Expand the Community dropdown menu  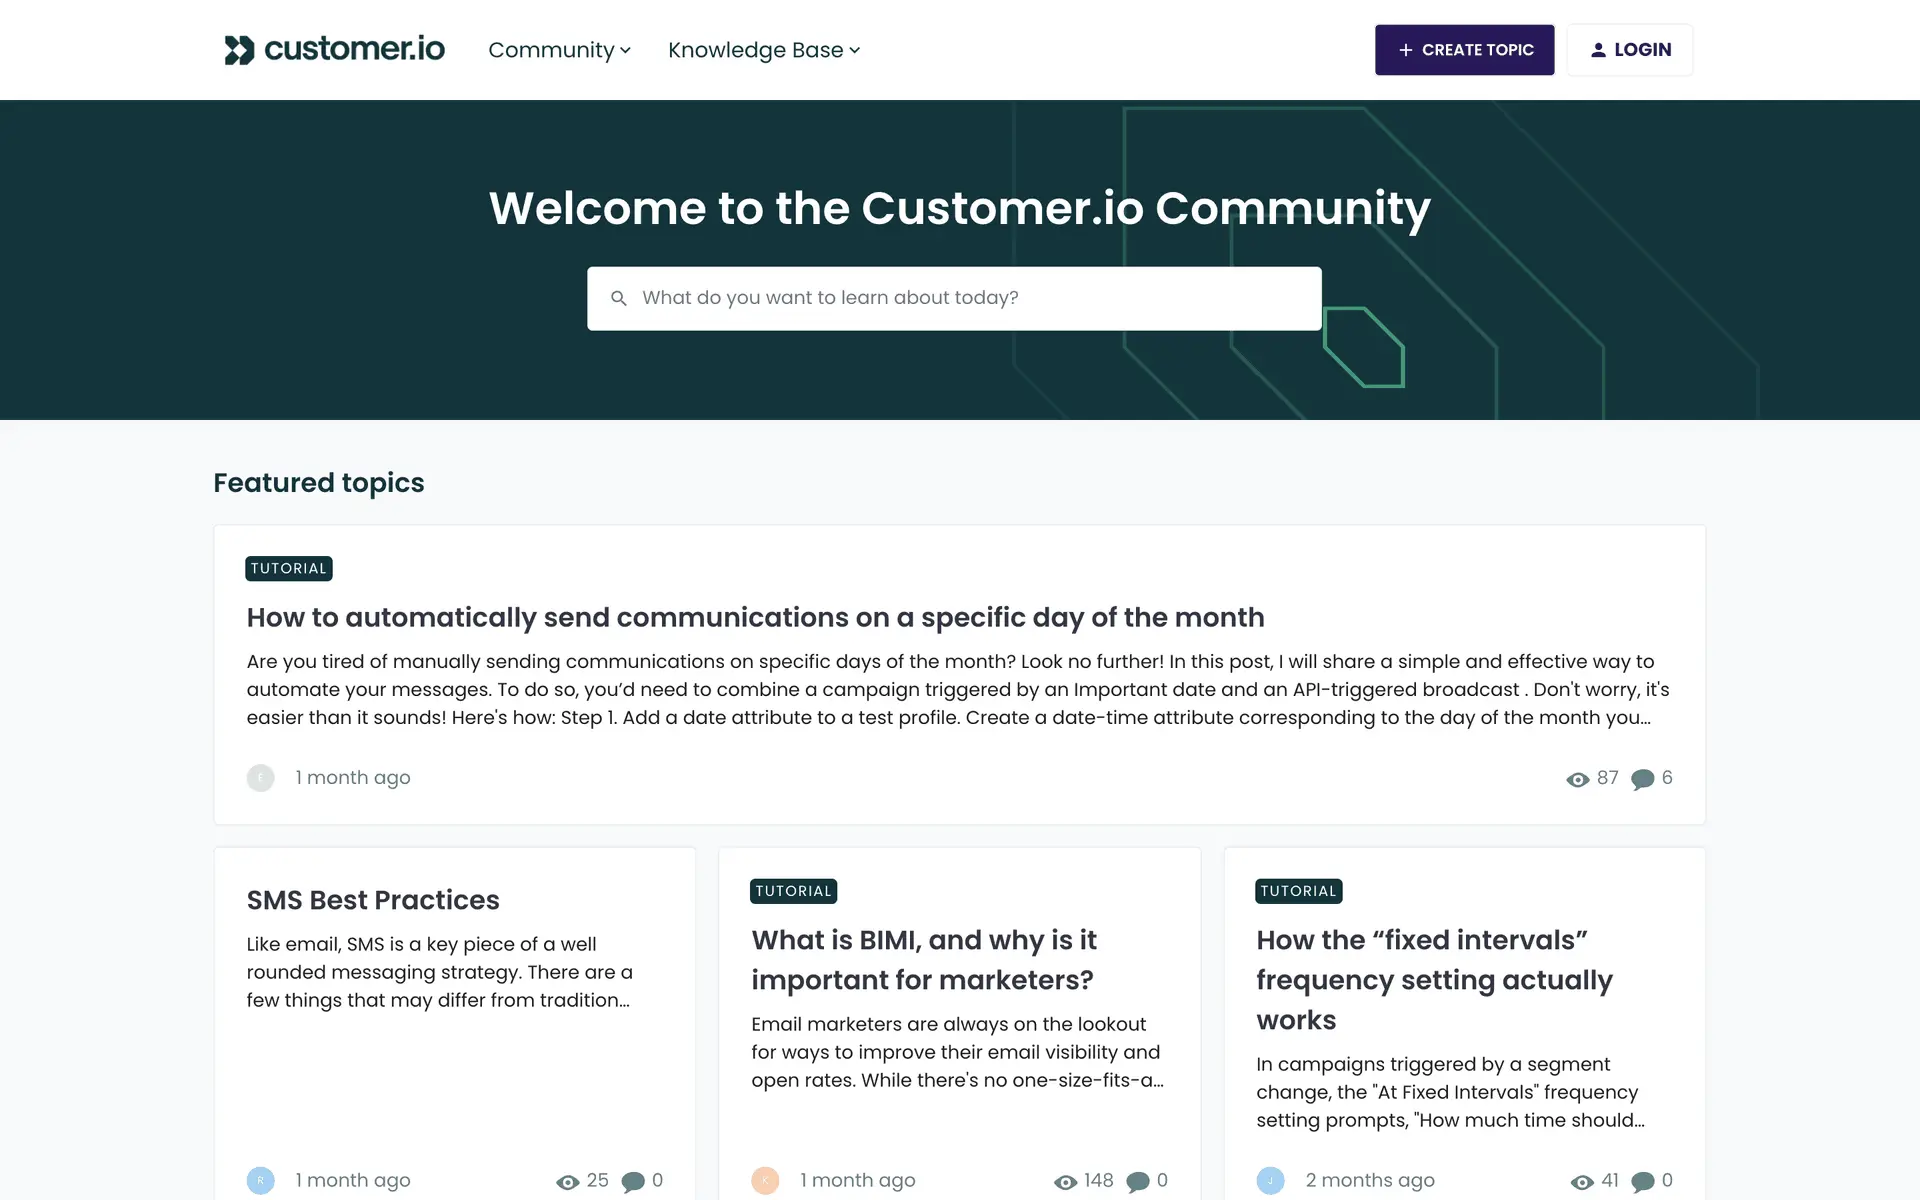pos(559,50)
